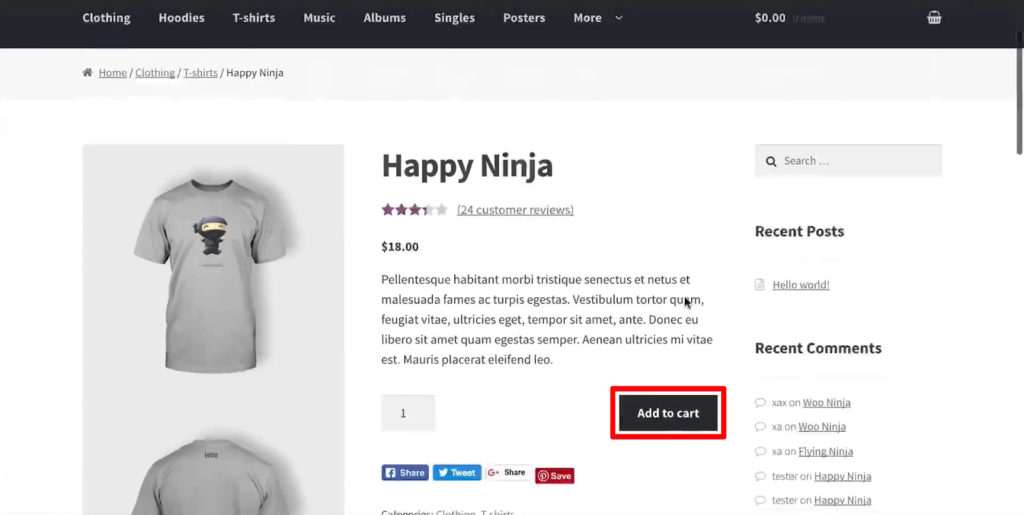Open the Music menu item
The image size is (1024, 515).
click(319, 18)
